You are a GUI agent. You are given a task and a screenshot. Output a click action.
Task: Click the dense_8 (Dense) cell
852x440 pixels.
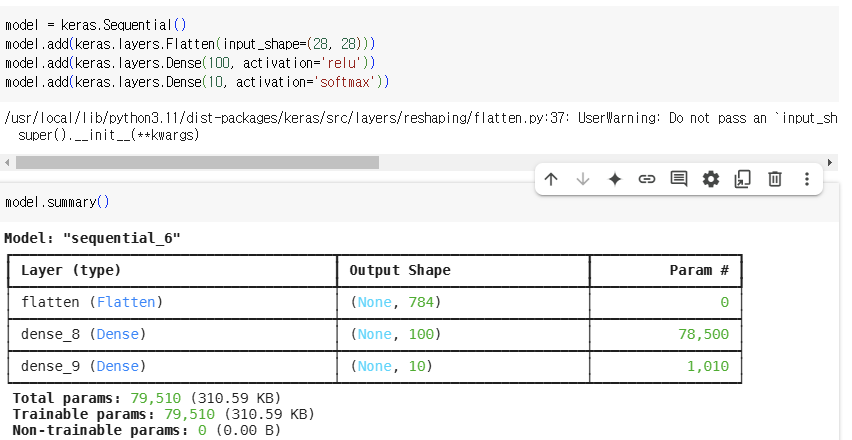click(84, 334)
